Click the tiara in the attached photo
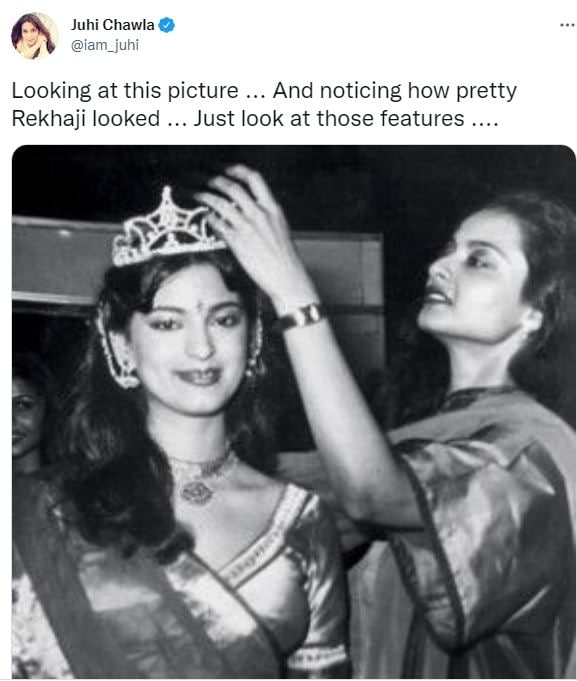577x681 pixels. (168, 228)
